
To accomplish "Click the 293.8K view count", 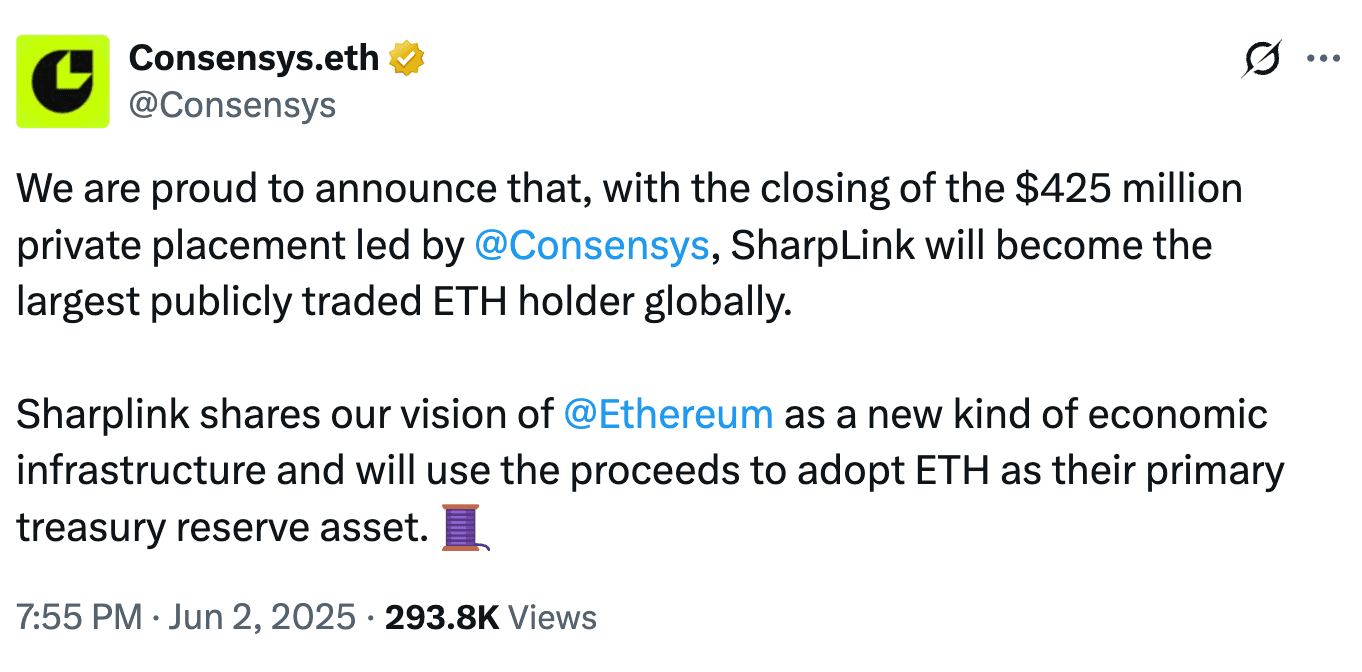I will click(x=441, y=617).
